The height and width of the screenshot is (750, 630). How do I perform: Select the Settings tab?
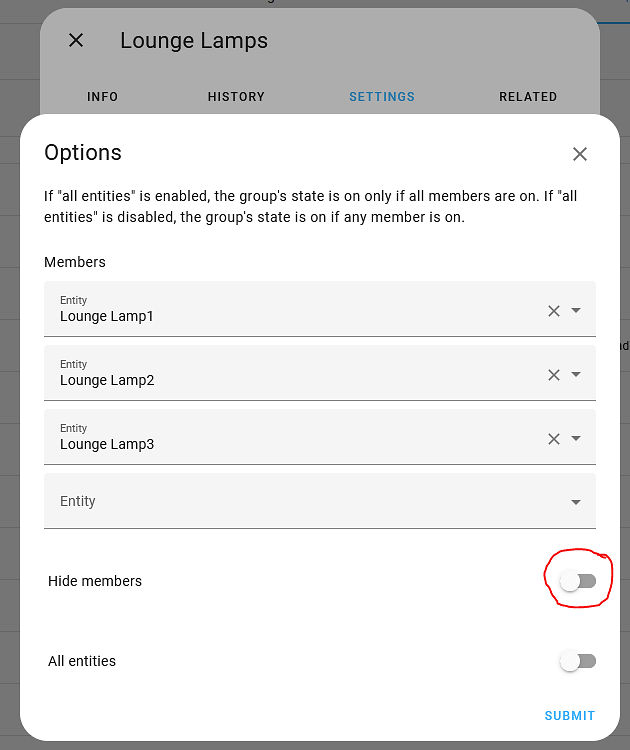click(x=382, y=97)
